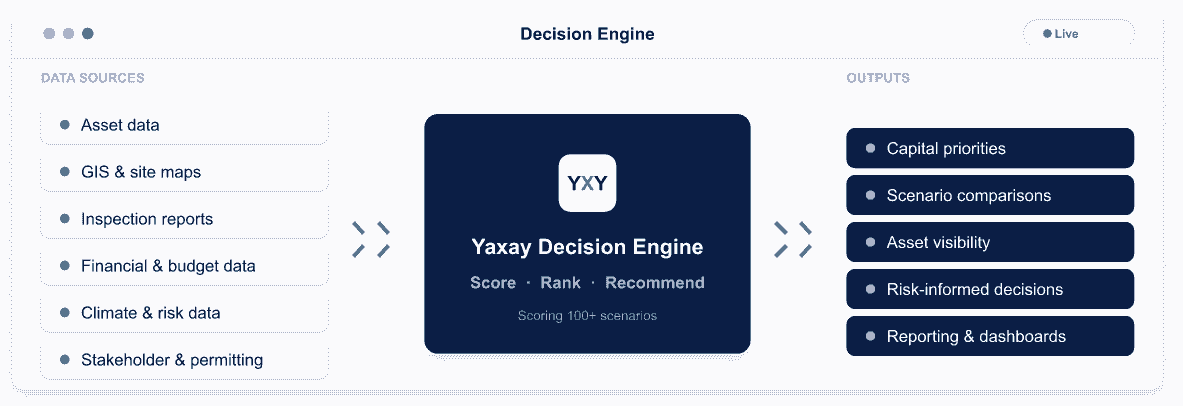Click the dark window dot icon
The width and height of the screenshot is (1183, 406).
coord(88,34)
